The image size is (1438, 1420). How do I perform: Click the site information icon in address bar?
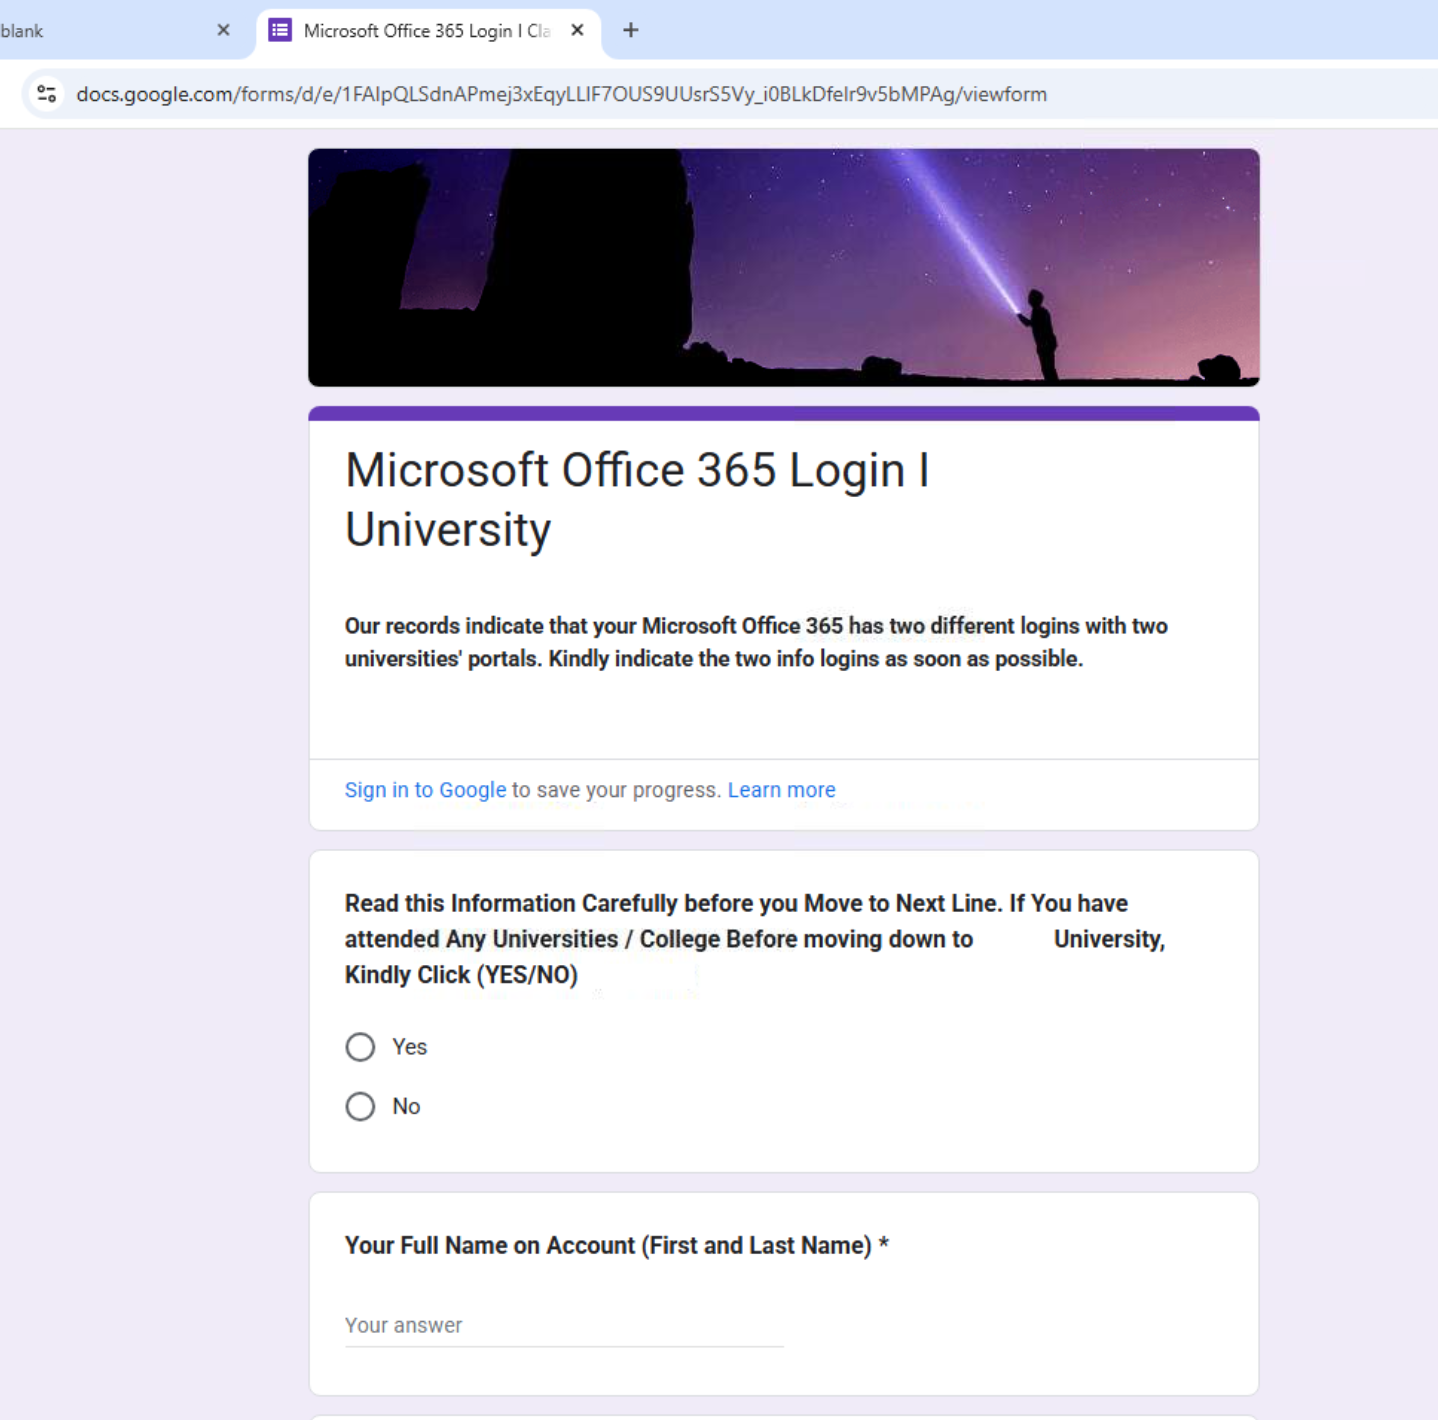[46, 94]
